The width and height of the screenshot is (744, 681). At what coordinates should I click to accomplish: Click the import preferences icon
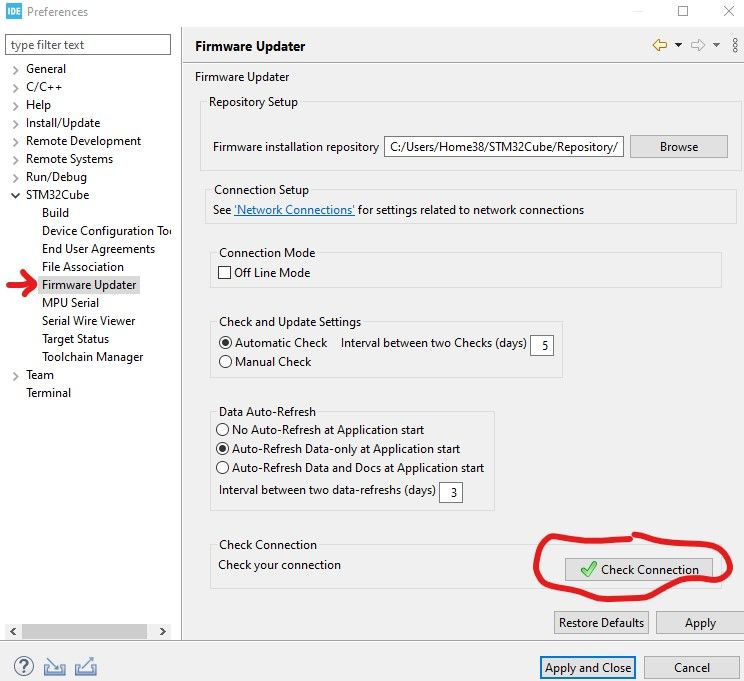pos(55,667)
